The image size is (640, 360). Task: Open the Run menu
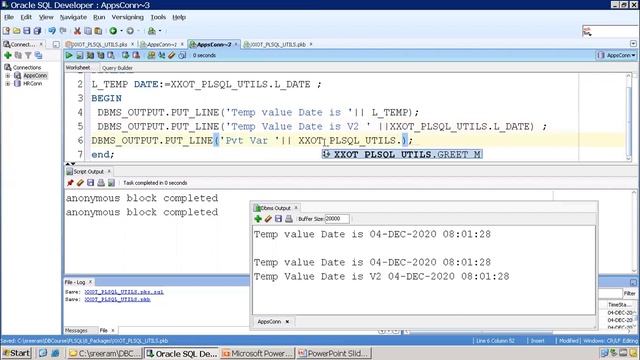(99, 17)
